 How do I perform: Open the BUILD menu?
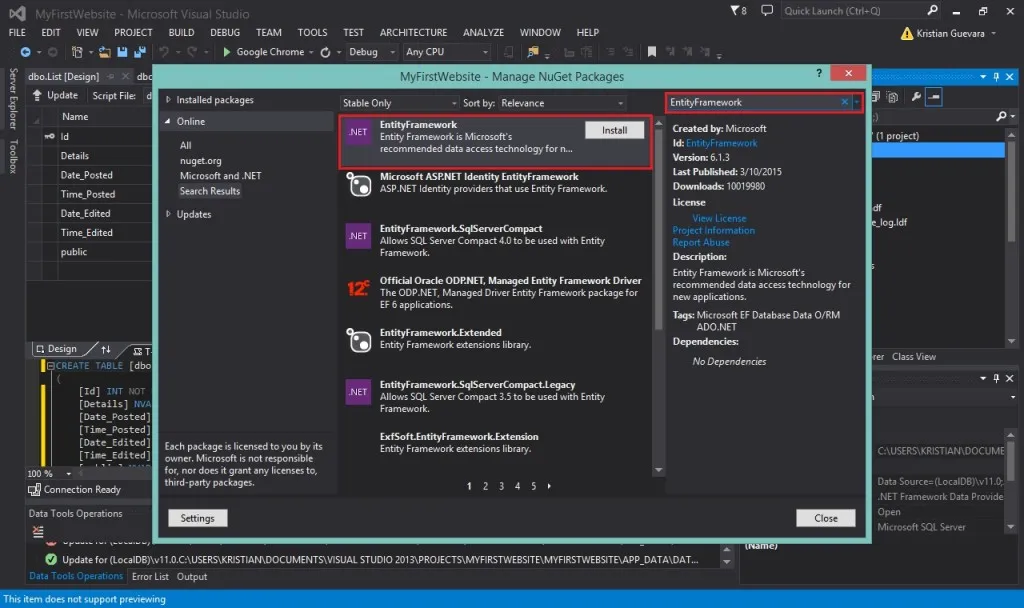coord(181,32)
